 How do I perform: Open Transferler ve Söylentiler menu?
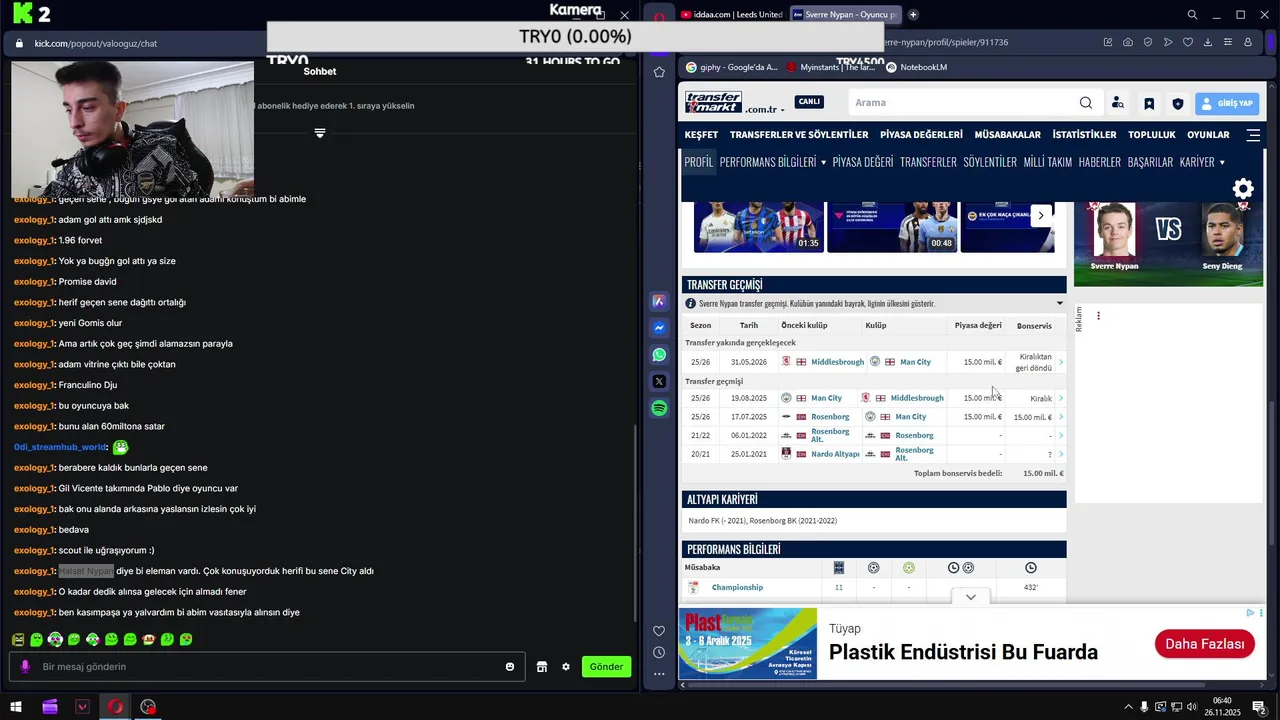click(x=799, y=135)
